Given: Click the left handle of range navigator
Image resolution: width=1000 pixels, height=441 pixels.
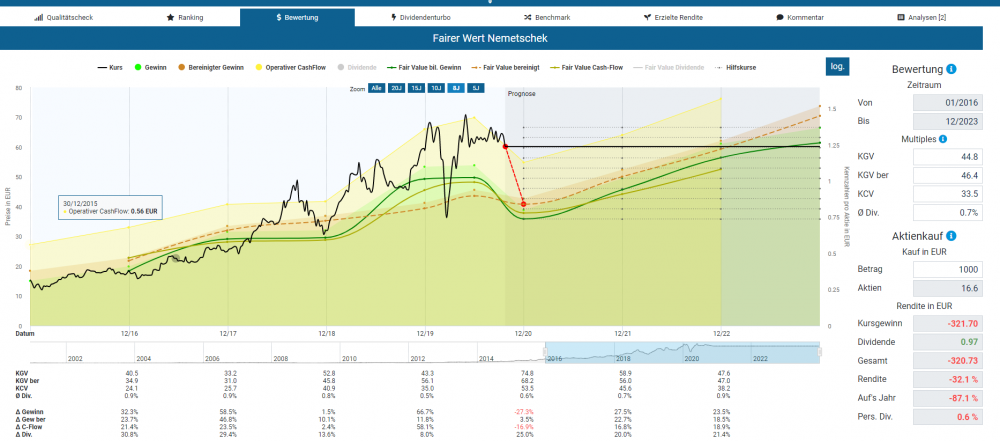Looking at the screenshot, I should point(545,352).
